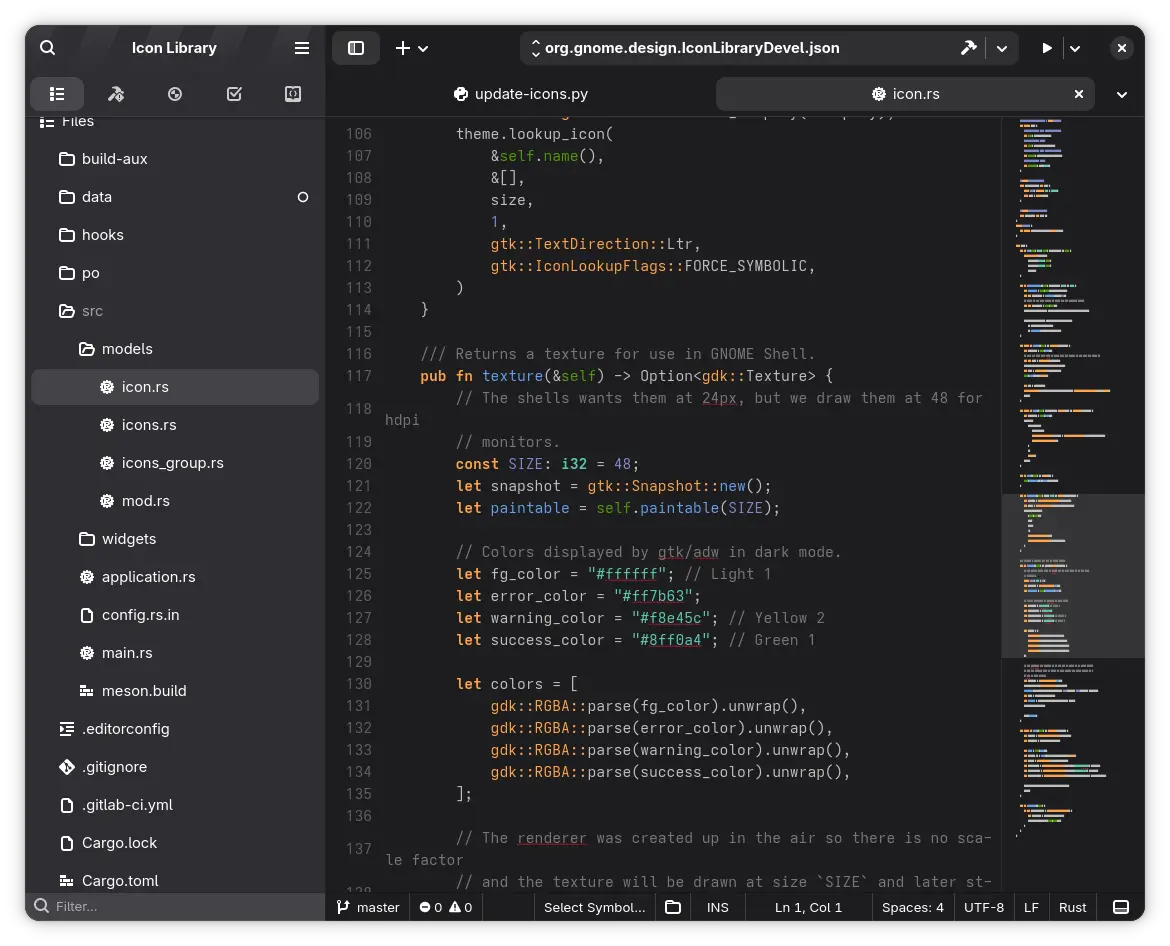This screenshot has height=946, width=1170.
Task: Open the documentation book icon
Action: [292, 94]
